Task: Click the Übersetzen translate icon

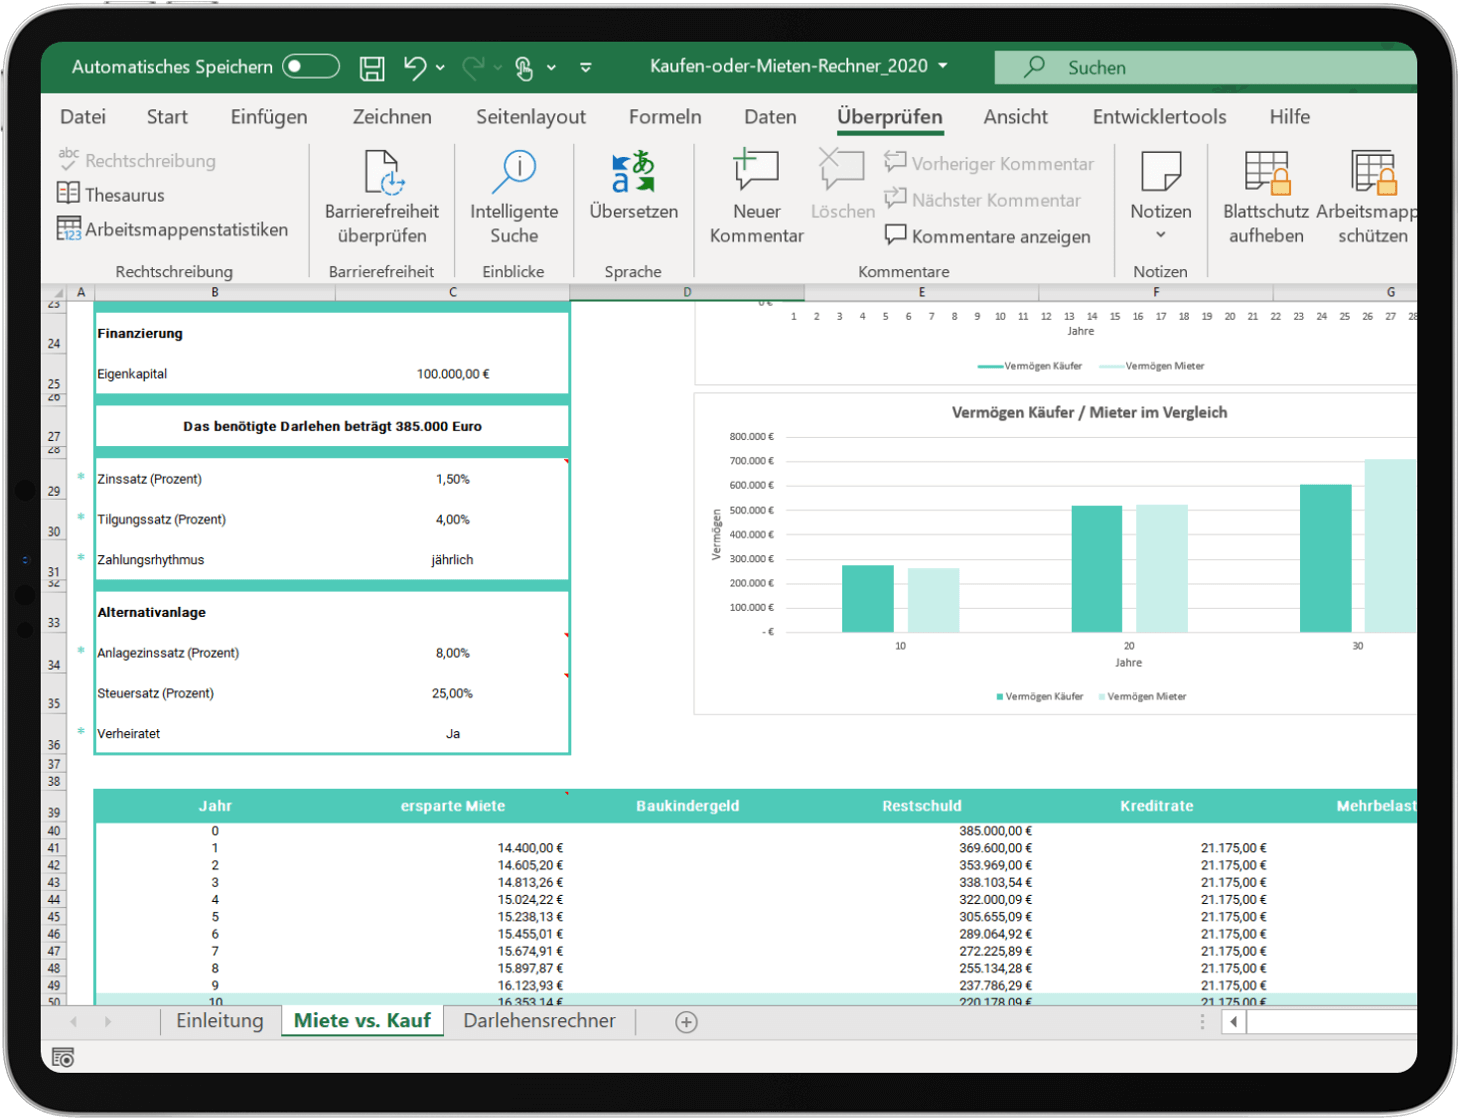Action: pos(633,172)
